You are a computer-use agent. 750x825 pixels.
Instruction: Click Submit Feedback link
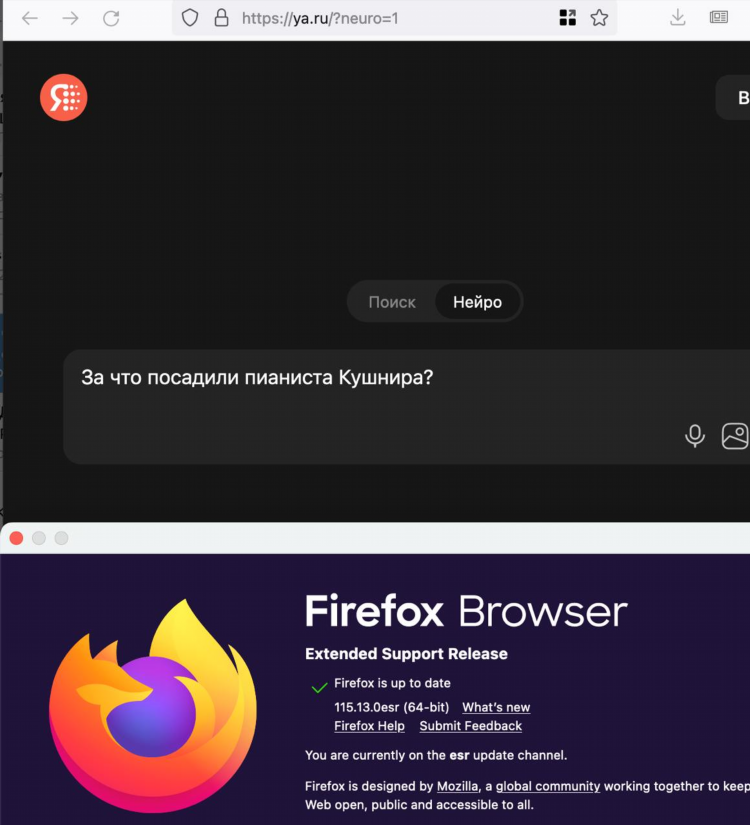(471, 726)
